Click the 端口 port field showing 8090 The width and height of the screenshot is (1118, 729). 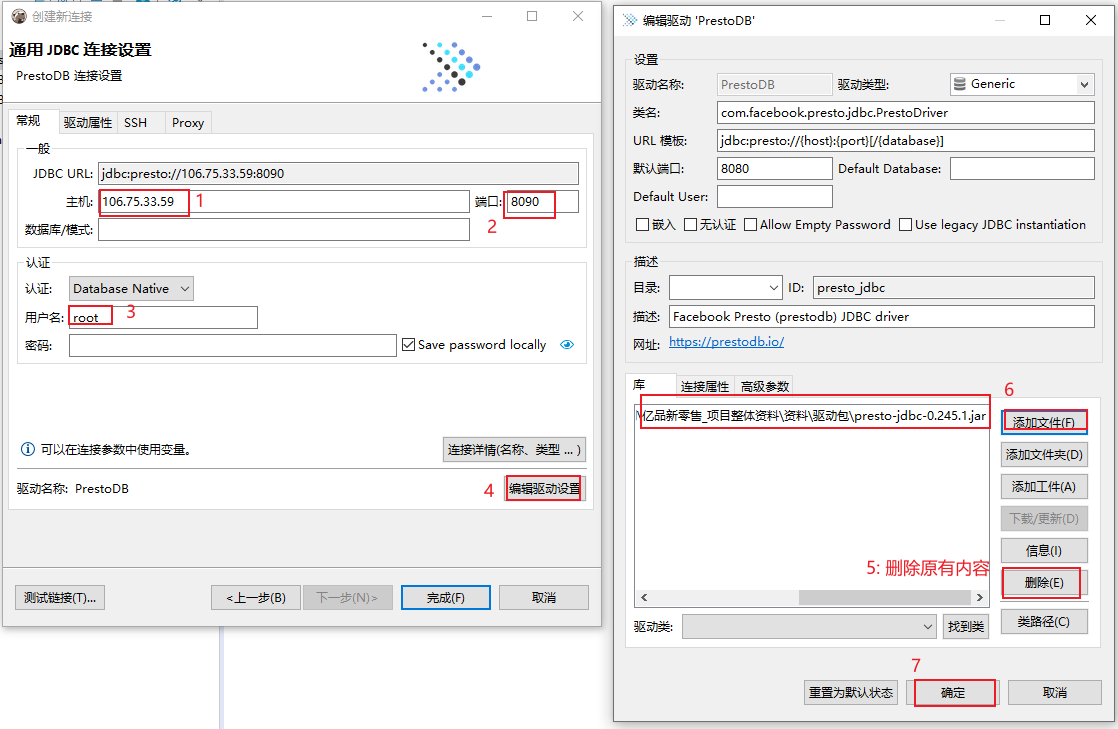(x=543, y=202)
